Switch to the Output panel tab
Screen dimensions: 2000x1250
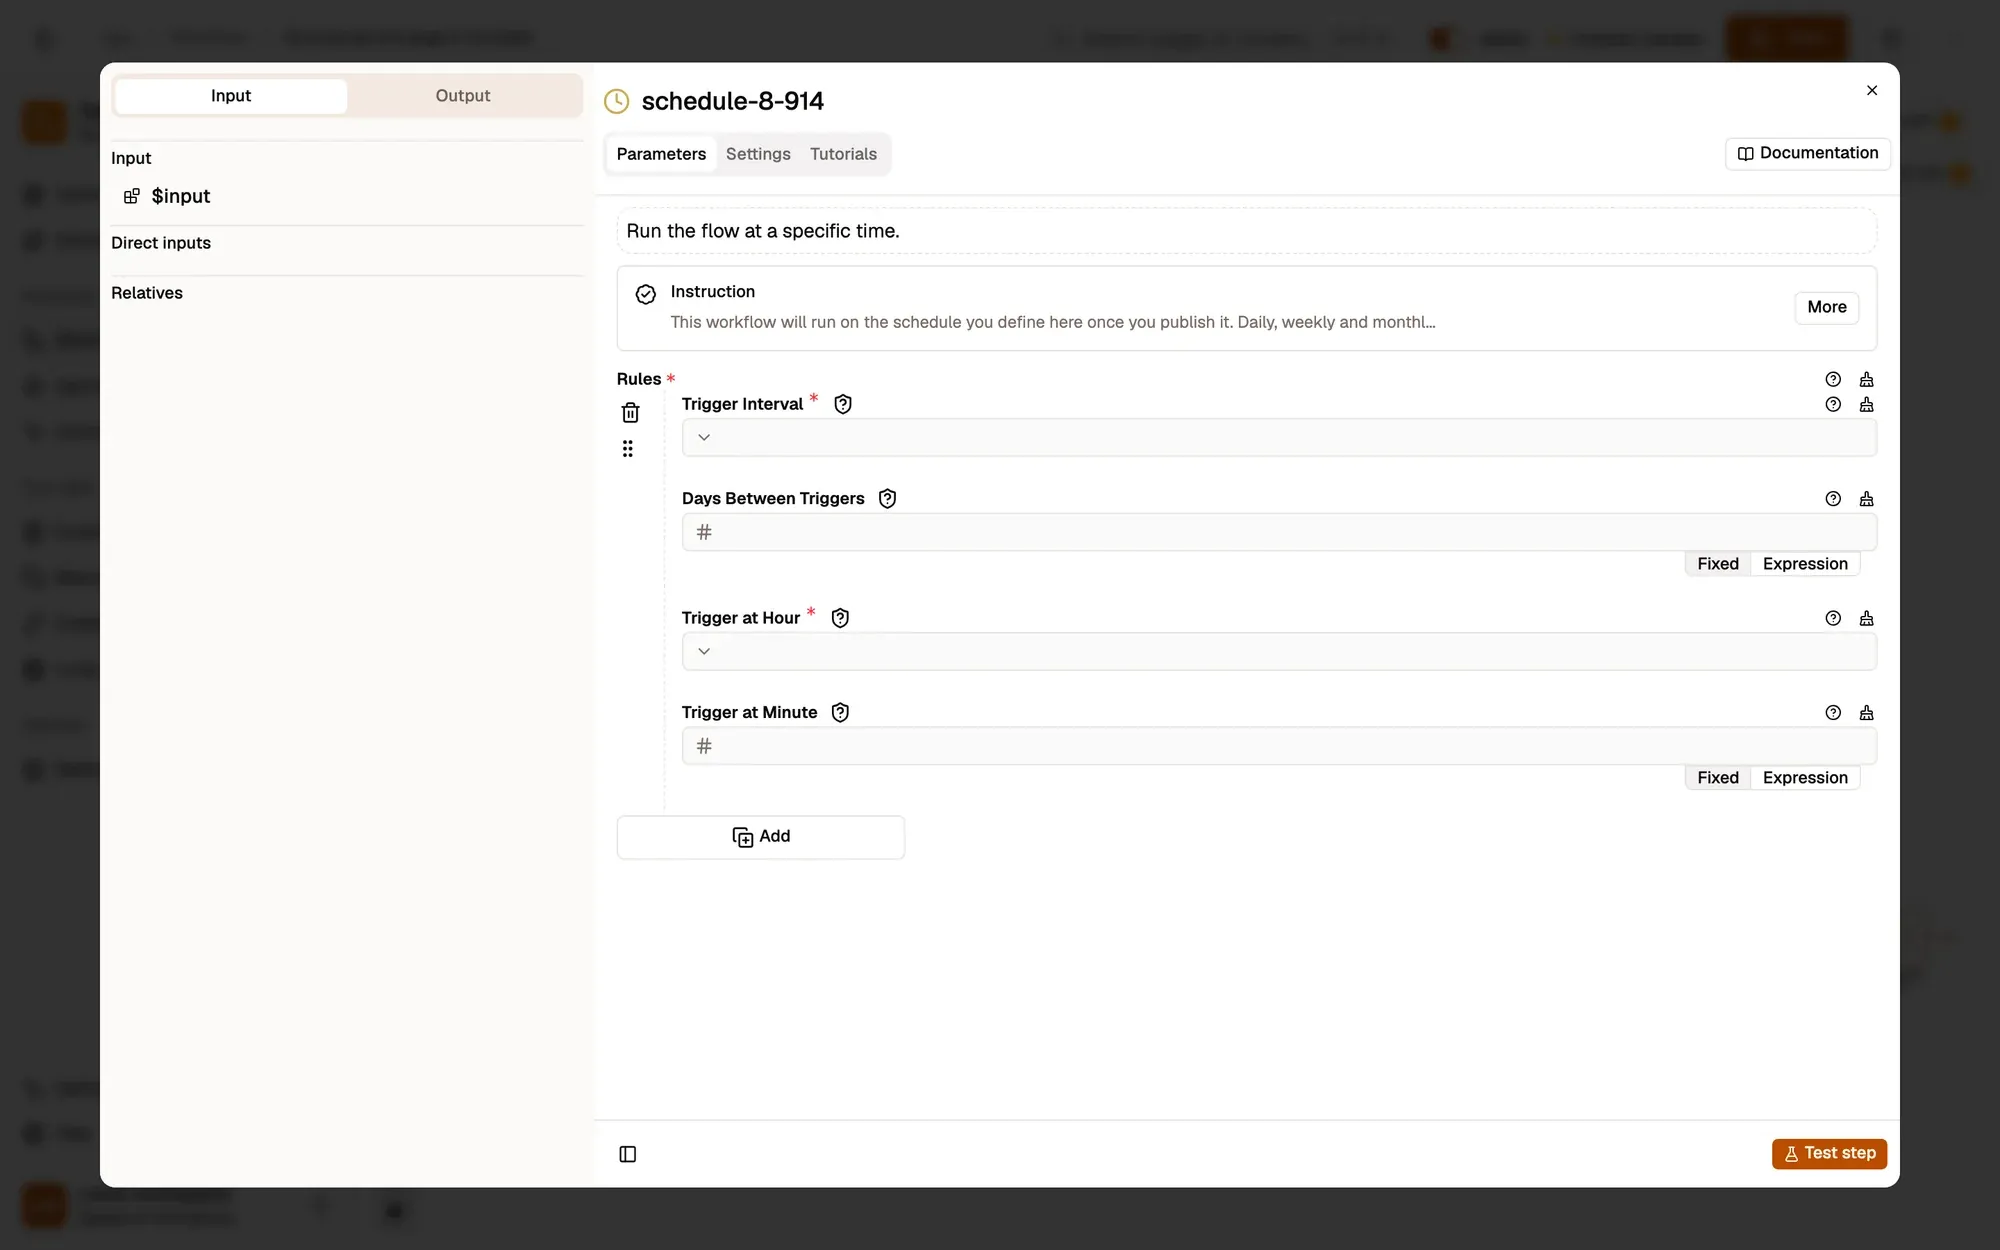[x=463, y=96]
